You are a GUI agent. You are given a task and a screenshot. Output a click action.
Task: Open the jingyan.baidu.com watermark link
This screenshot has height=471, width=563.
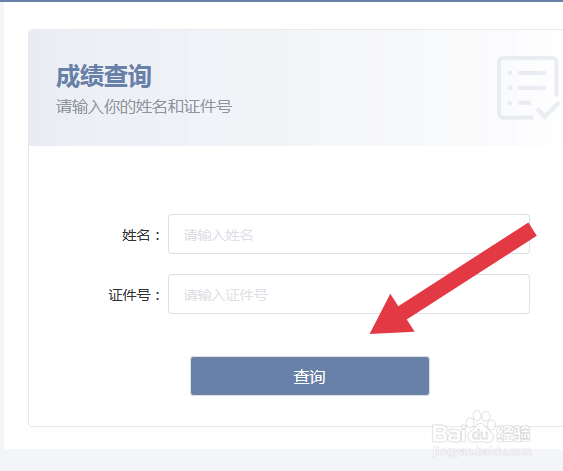481,452
